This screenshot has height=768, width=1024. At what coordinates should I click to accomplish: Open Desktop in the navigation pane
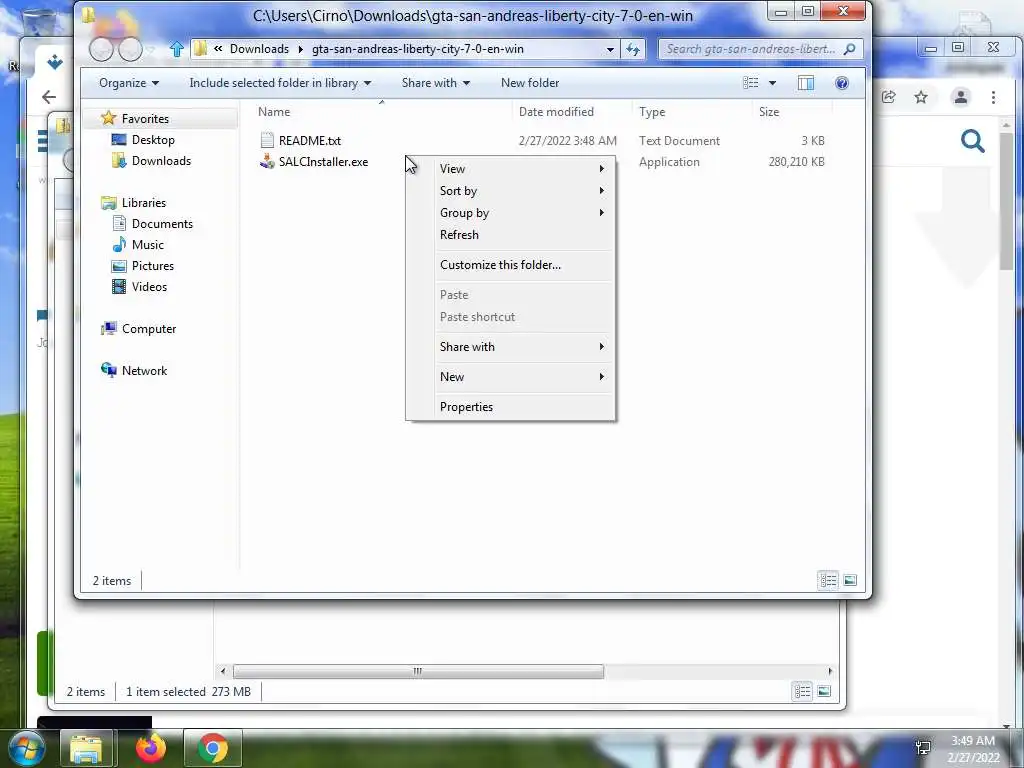tap(153, 140)
